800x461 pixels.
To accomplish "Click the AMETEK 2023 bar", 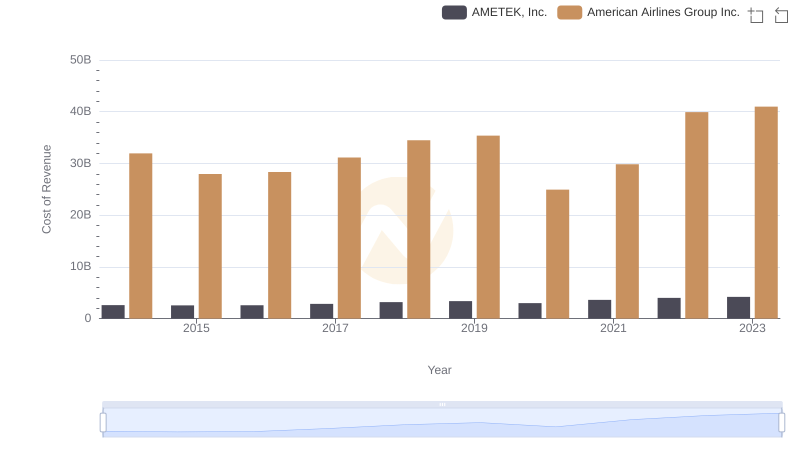I will click(738, 308).
